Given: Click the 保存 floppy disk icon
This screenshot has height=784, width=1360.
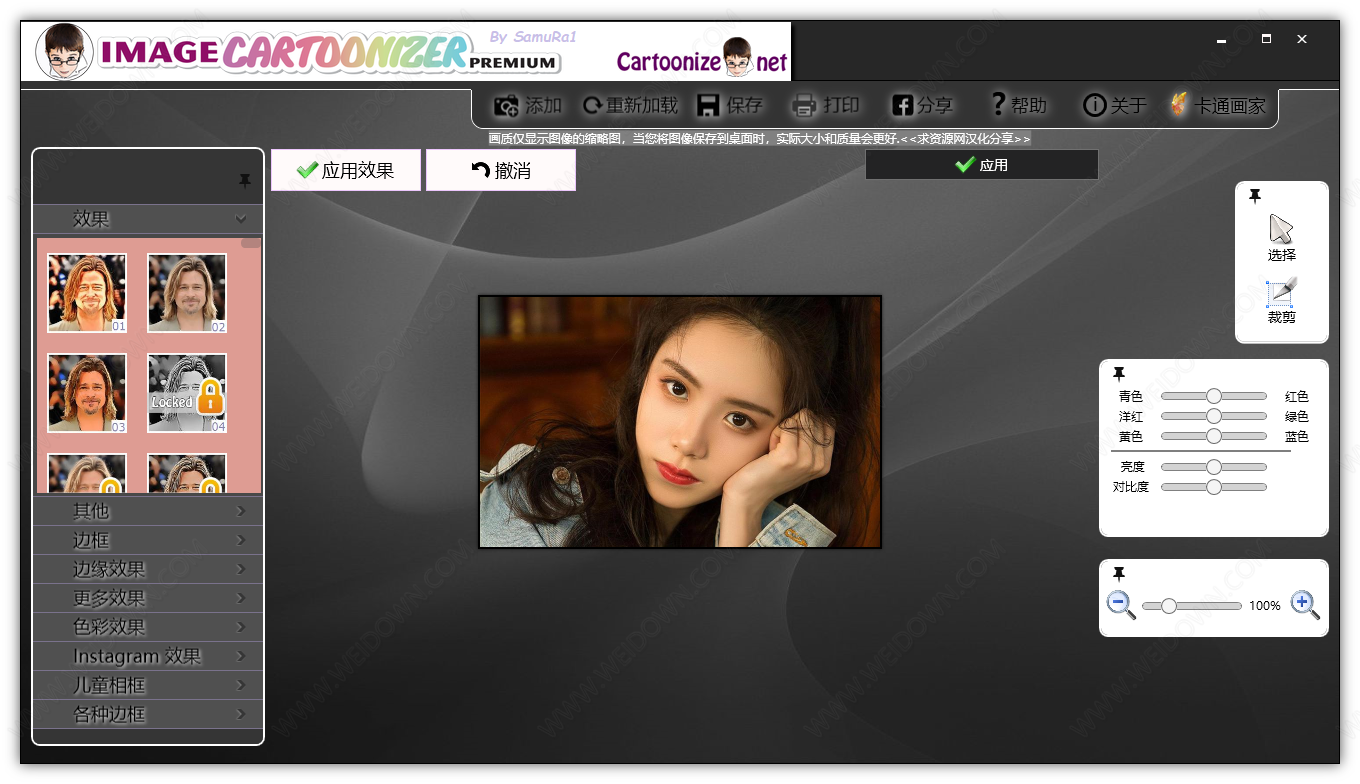Looking at the screenshot, I should 709,105.
